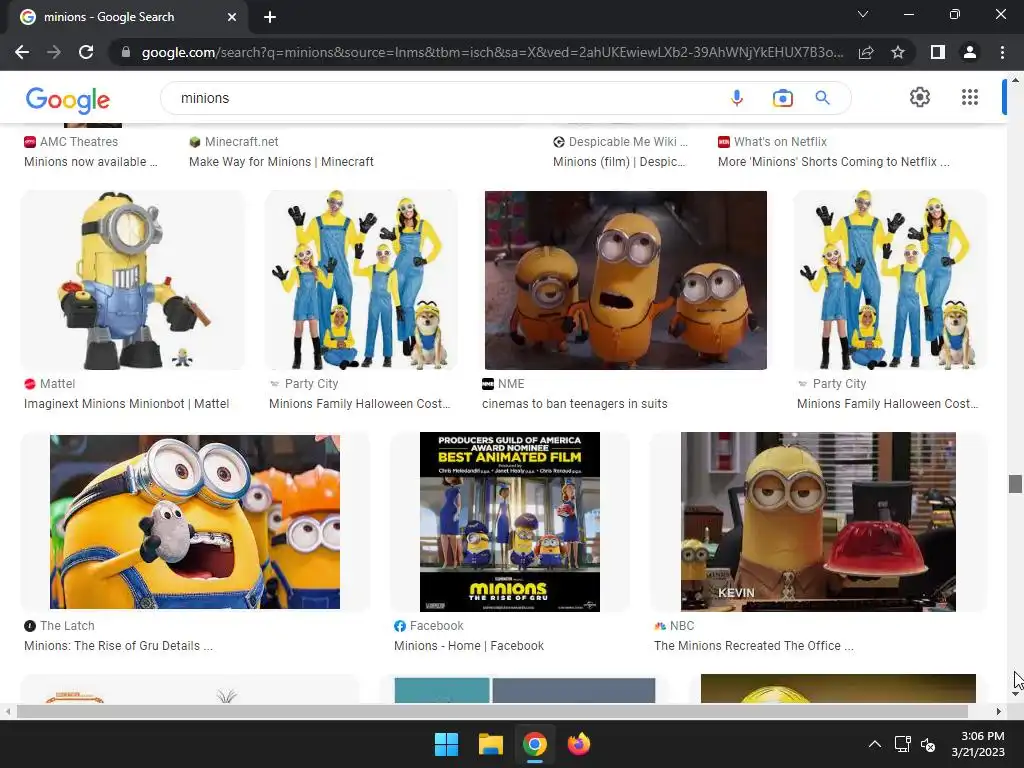Open Windows Start menu
Viewport: 1024px width, 768px height.
click(x=447, y=744)
